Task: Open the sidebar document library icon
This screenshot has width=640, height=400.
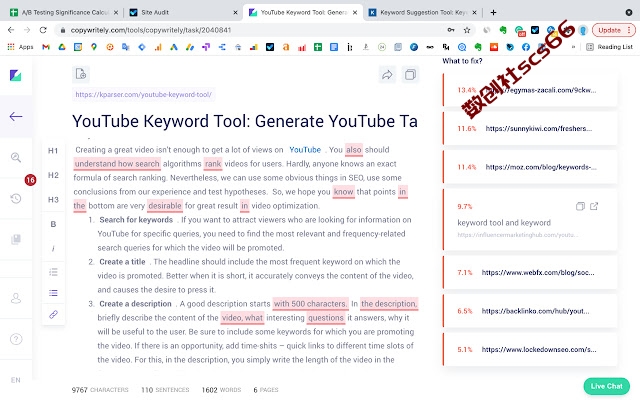Action: coord(16,239)
